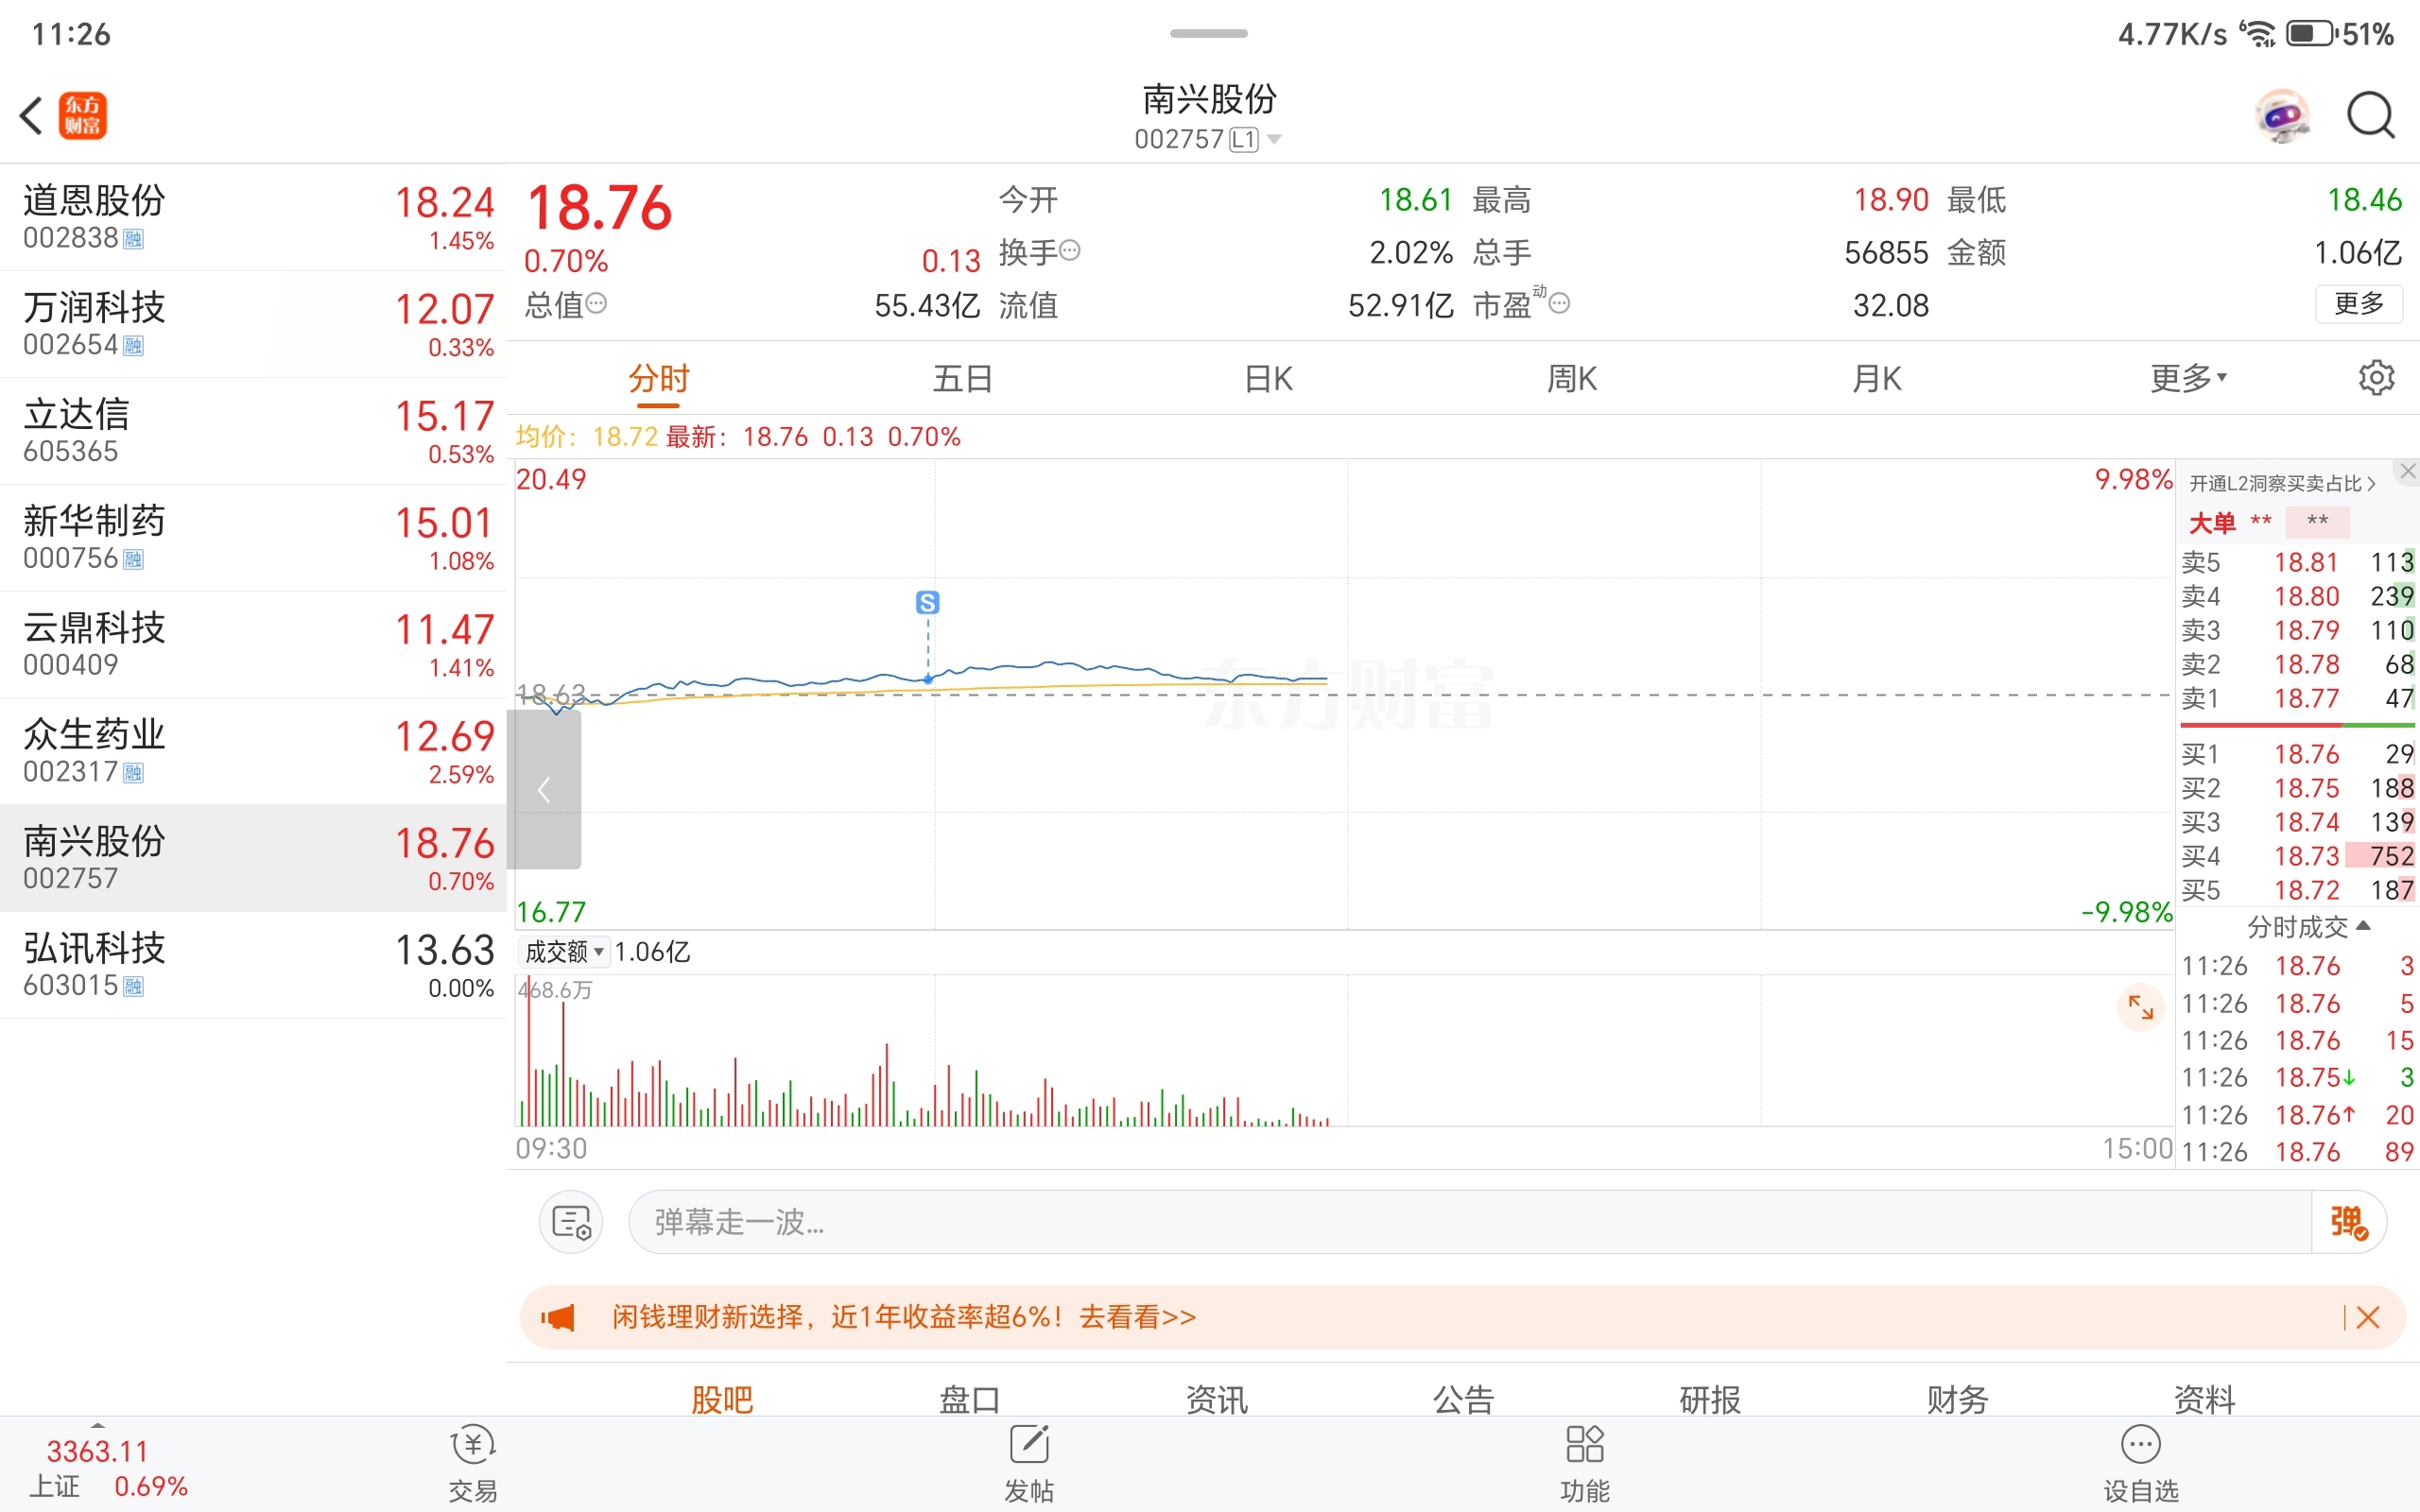Image resolution: width=2420 pixels, height=1512 pixels.
Task: Tap the 弹幕走一波 input field
Action: 1470,1222
